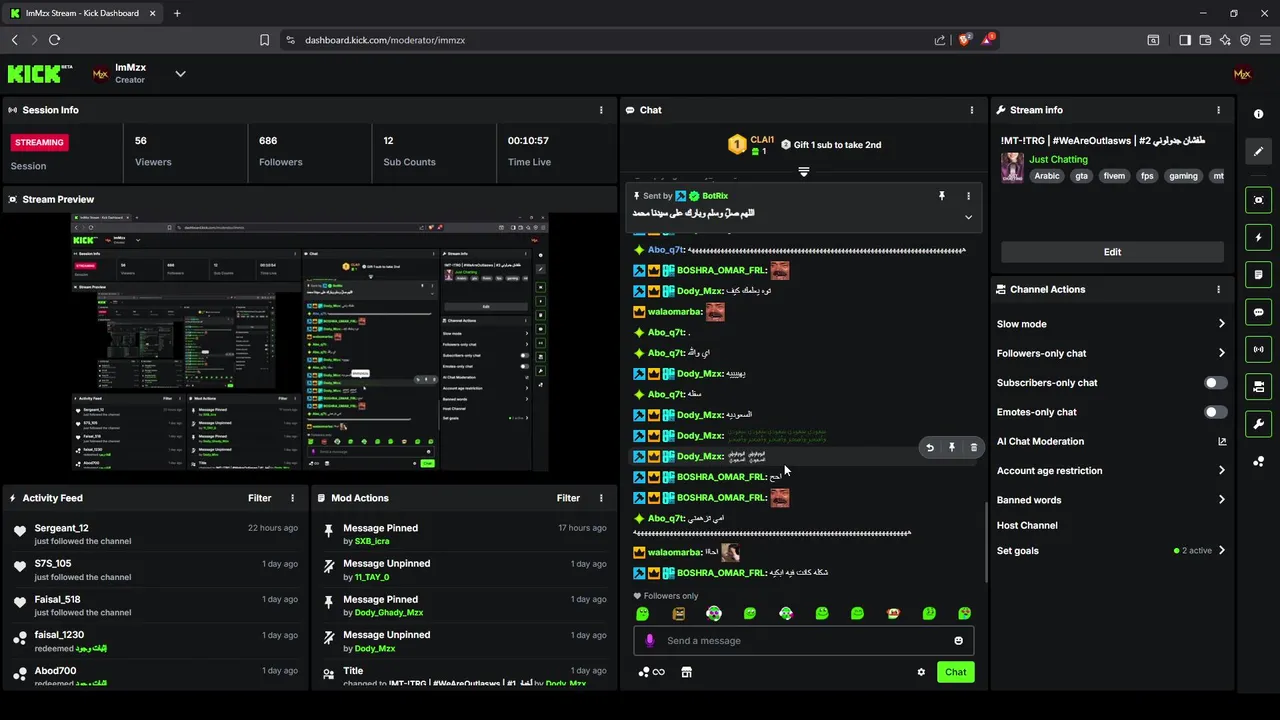Click the browser address bar URL
The width and height of the screenshot is (1280, 720).
pyautogui.click(x=385, y=40)
